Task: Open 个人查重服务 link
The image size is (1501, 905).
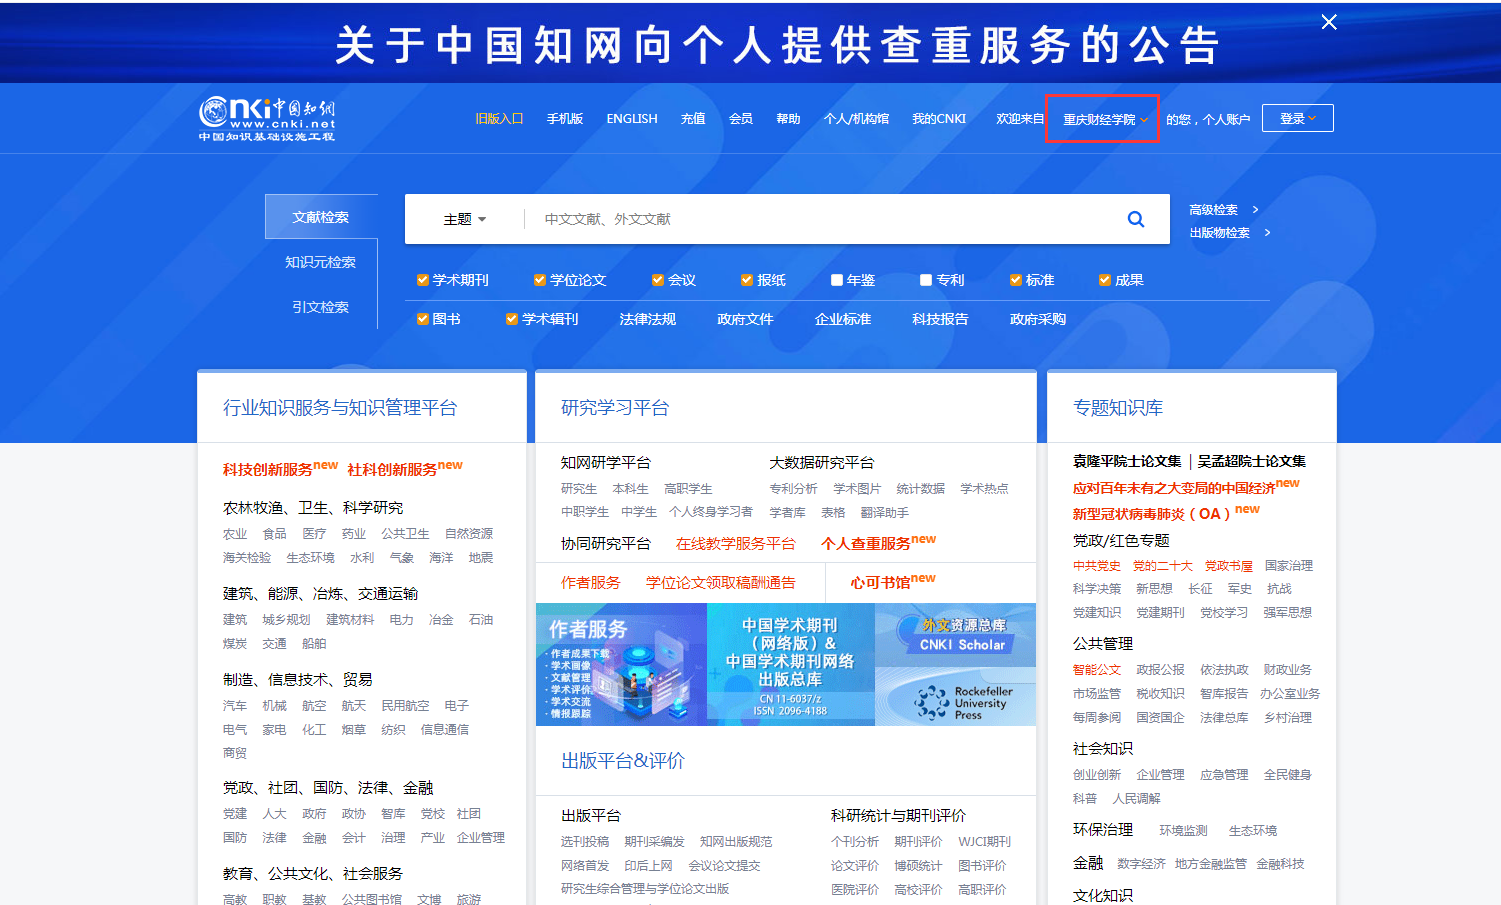Action: [x=866, y=543]
